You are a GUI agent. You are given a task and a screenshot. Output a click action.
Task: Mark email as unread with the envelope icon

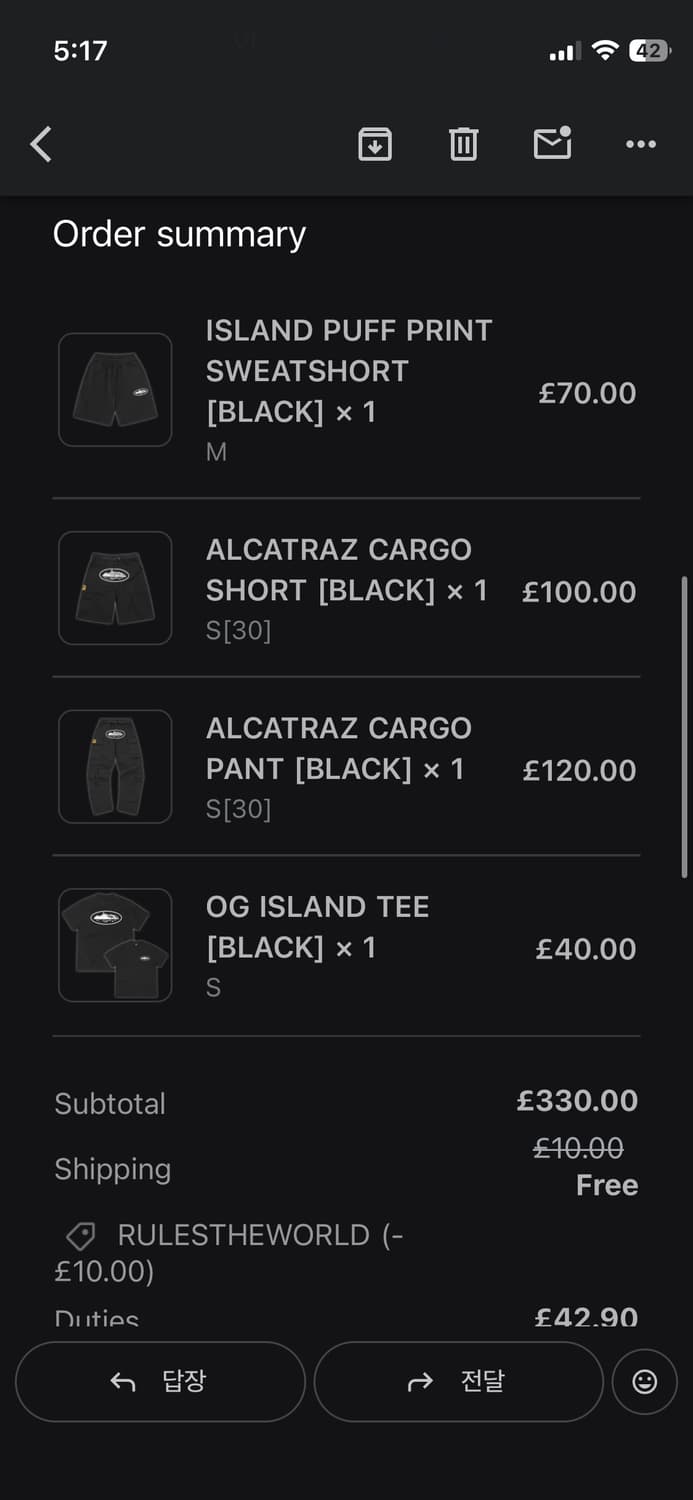point(552,144)
